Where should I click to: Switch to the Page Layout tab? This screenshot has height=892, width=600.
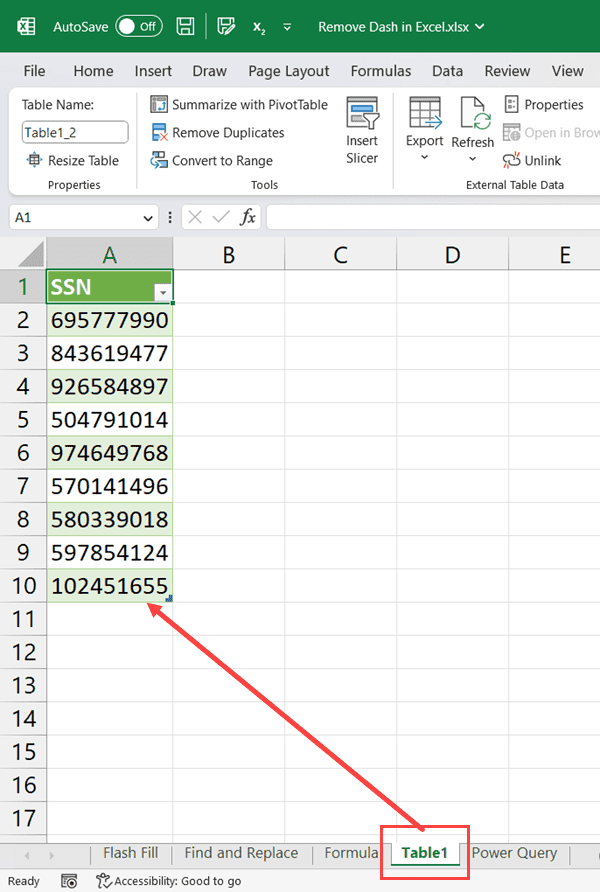[x=288, y=71]
